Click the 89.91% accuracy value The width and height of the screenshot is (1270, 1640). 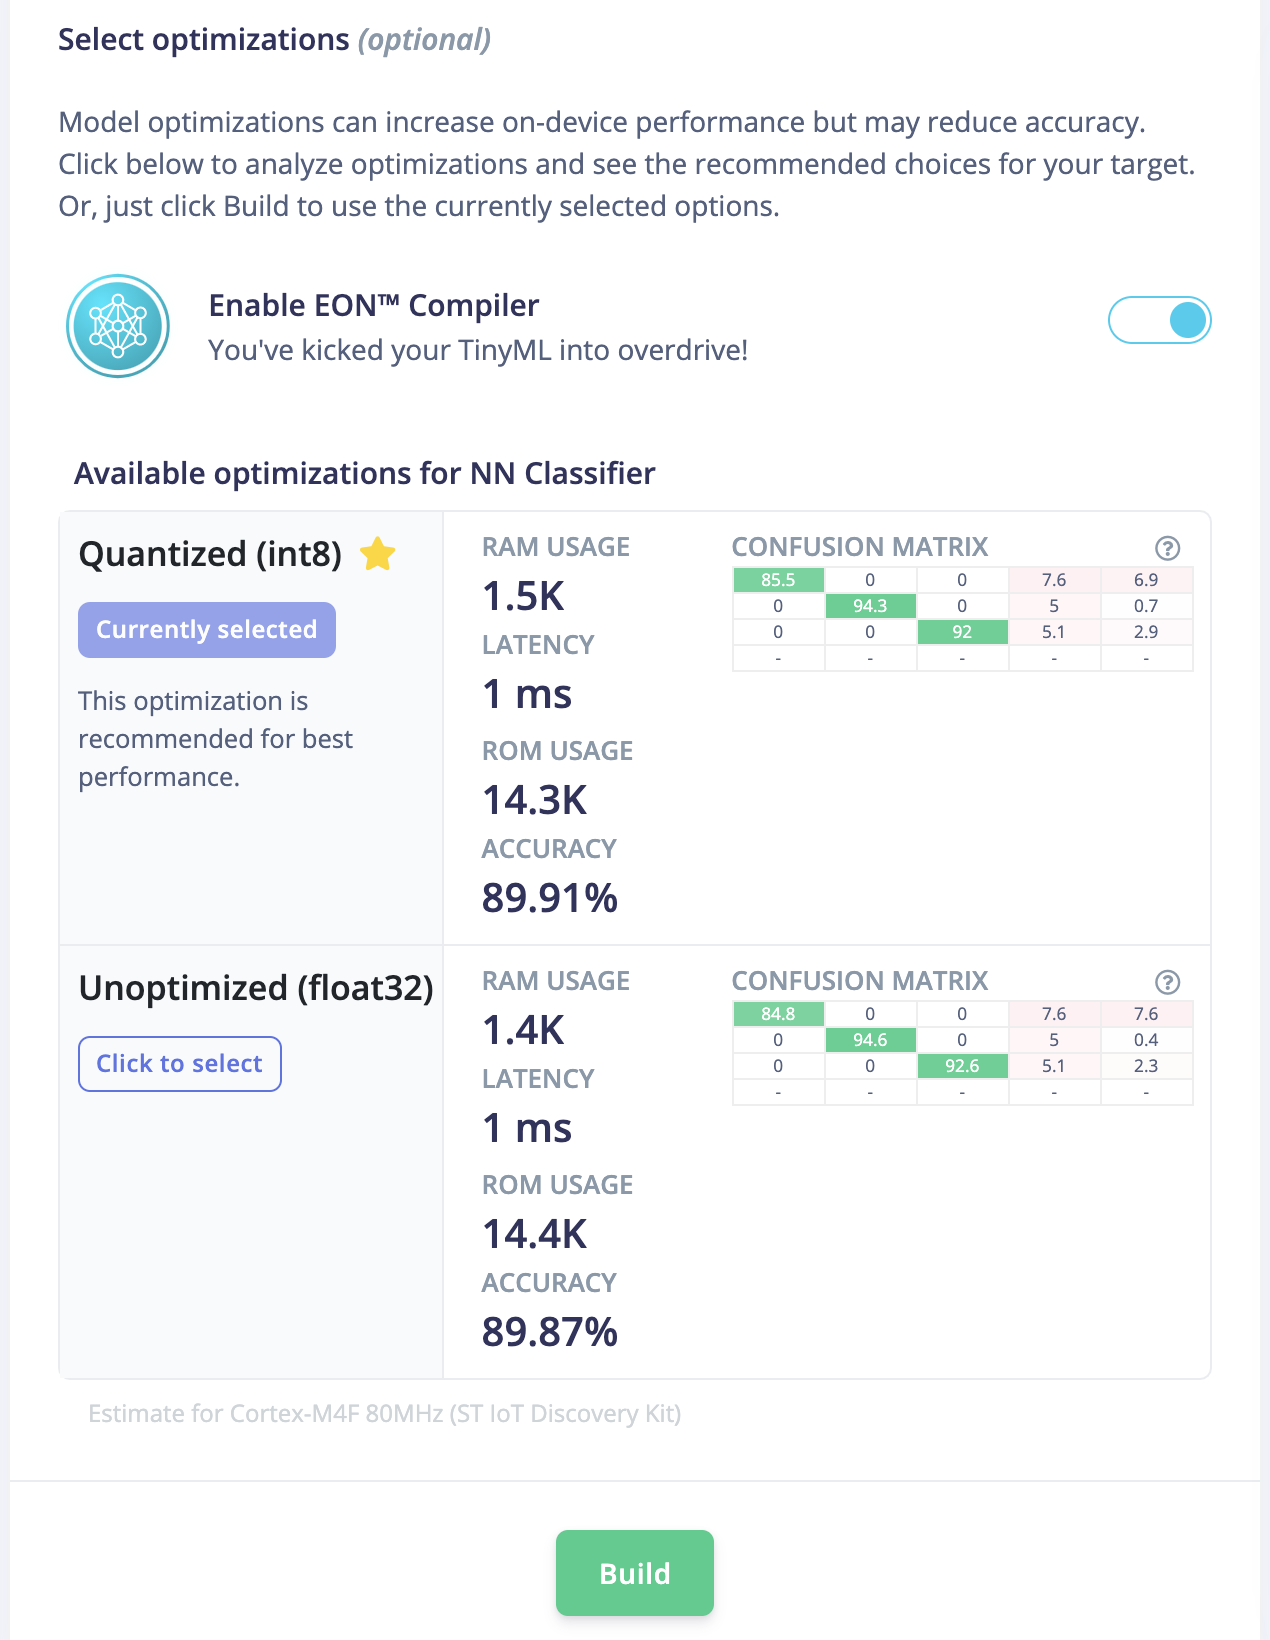pyautogui.click(x=550, y=898)
